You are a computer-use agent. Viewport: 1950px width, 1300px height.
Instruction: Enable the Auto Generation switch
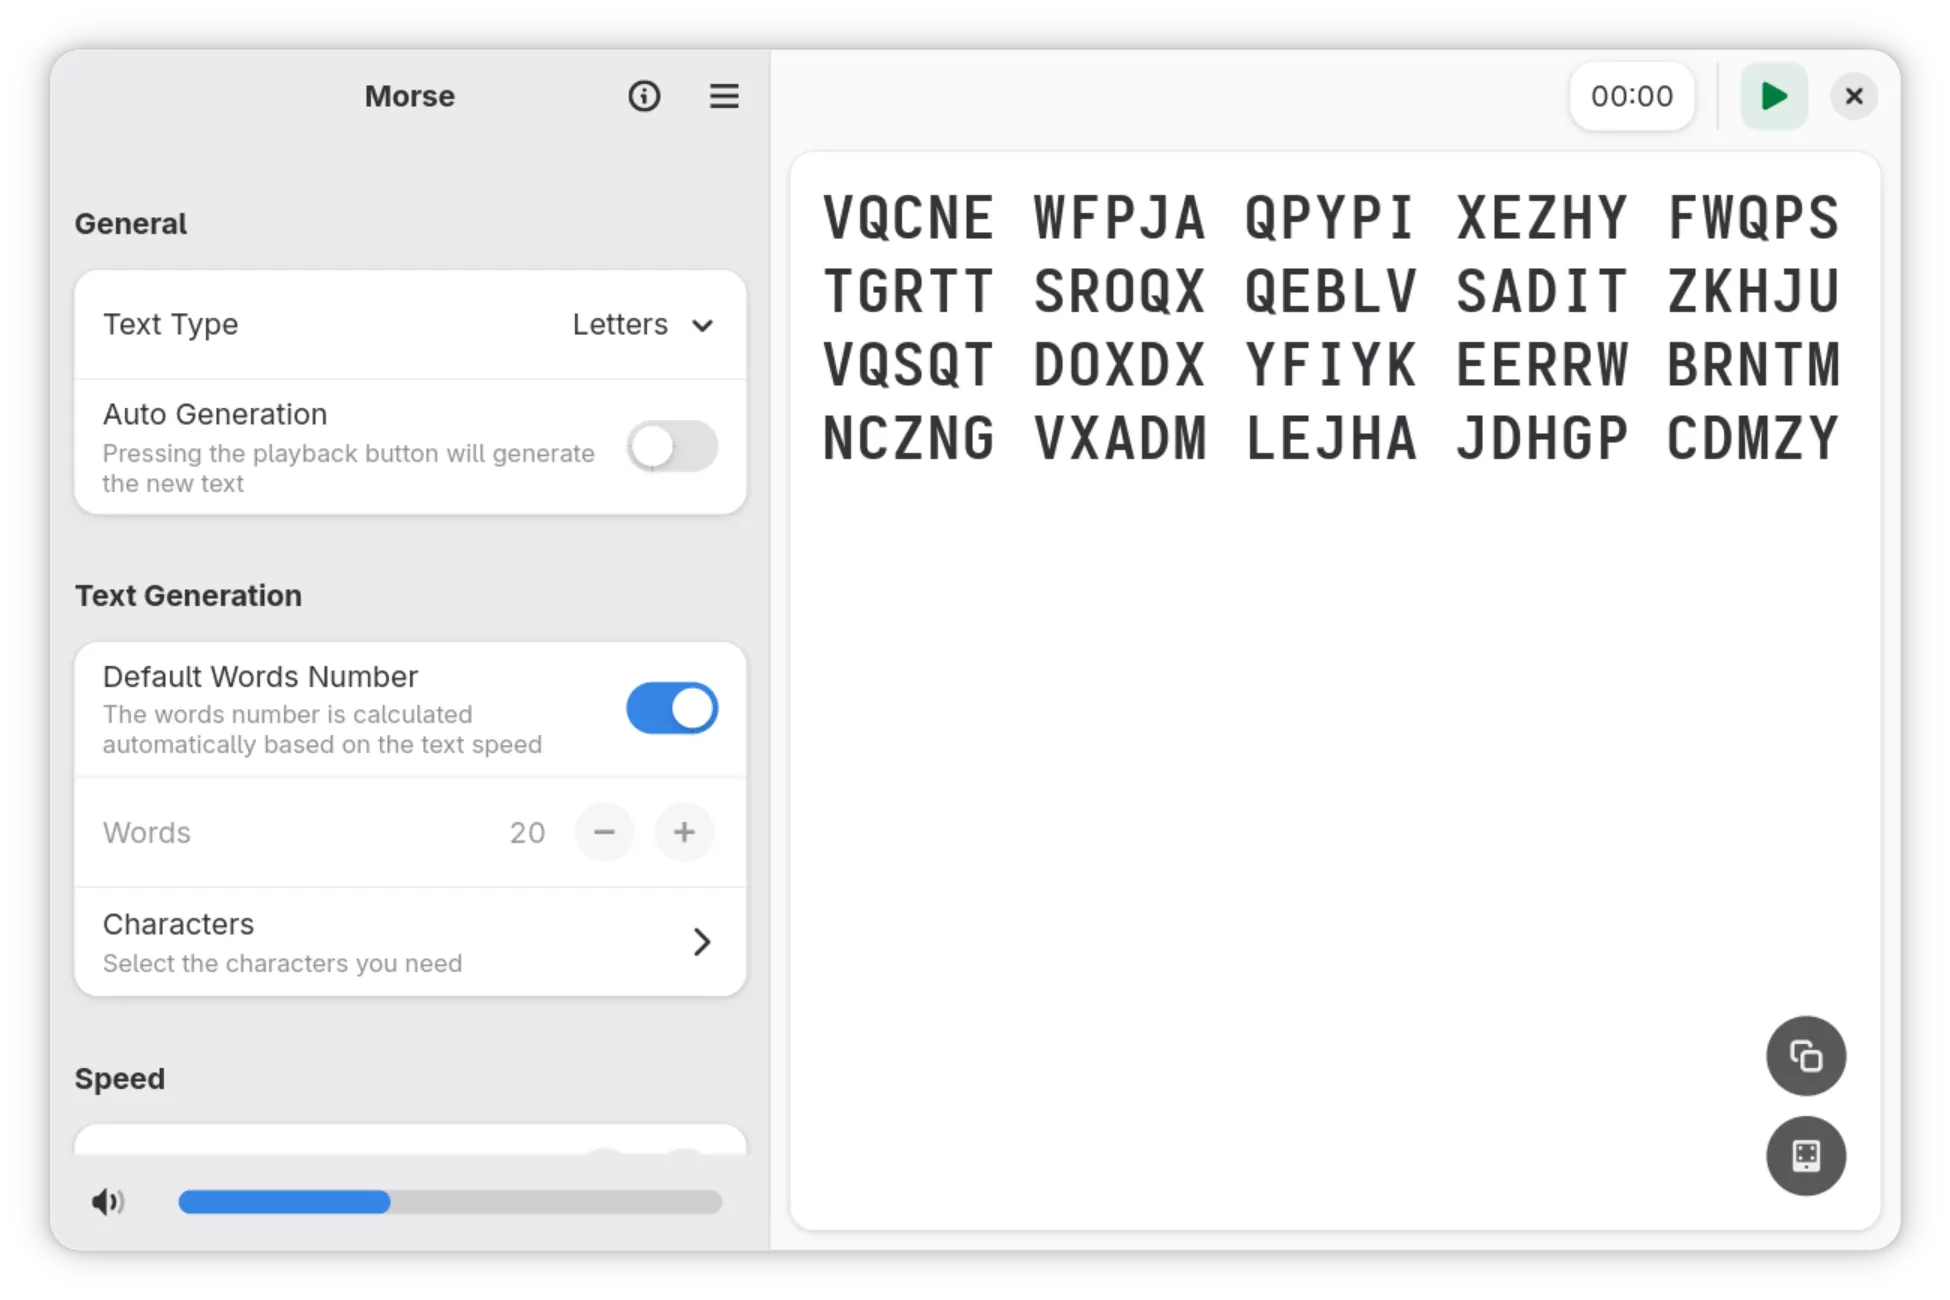(x=672, y=446)
